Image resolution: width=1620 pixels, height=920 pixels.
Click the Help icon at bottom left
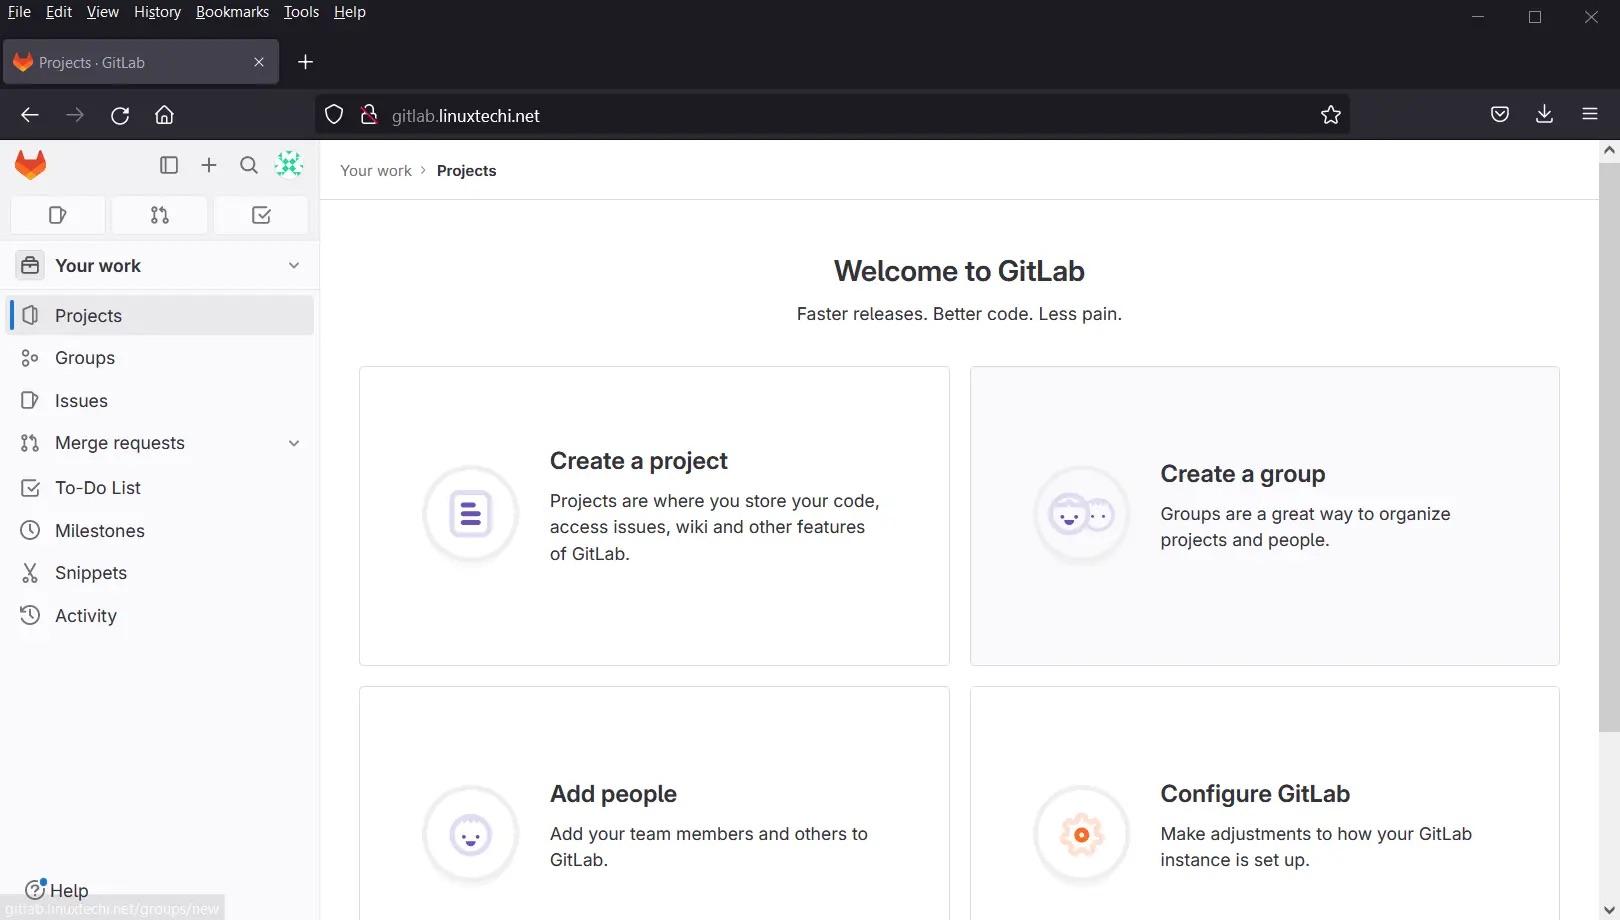click(x=37, y=889)
